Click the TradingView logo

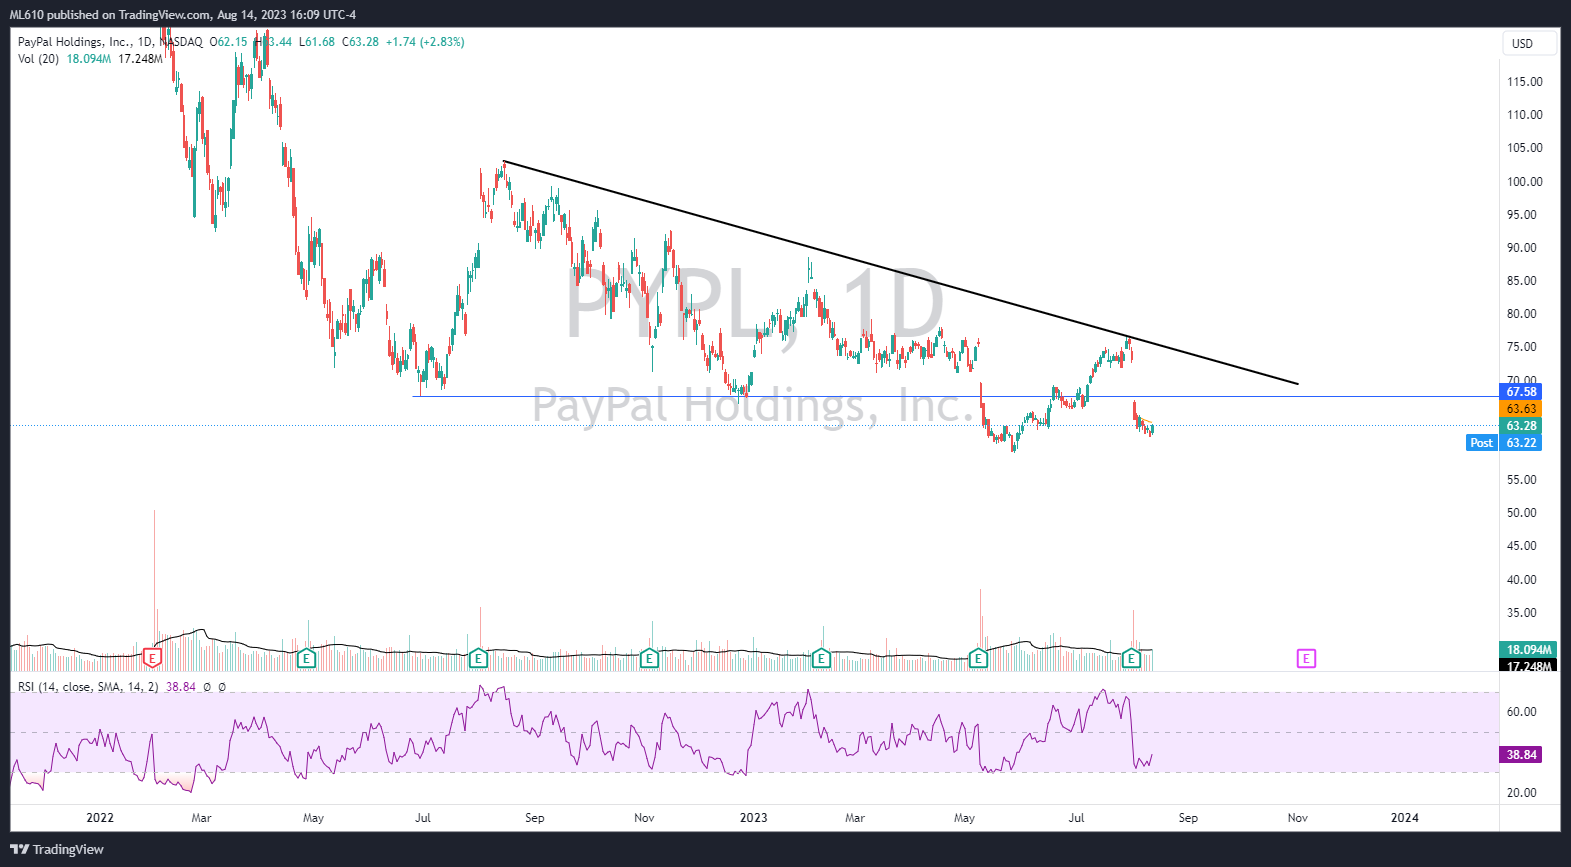(57, 849)
